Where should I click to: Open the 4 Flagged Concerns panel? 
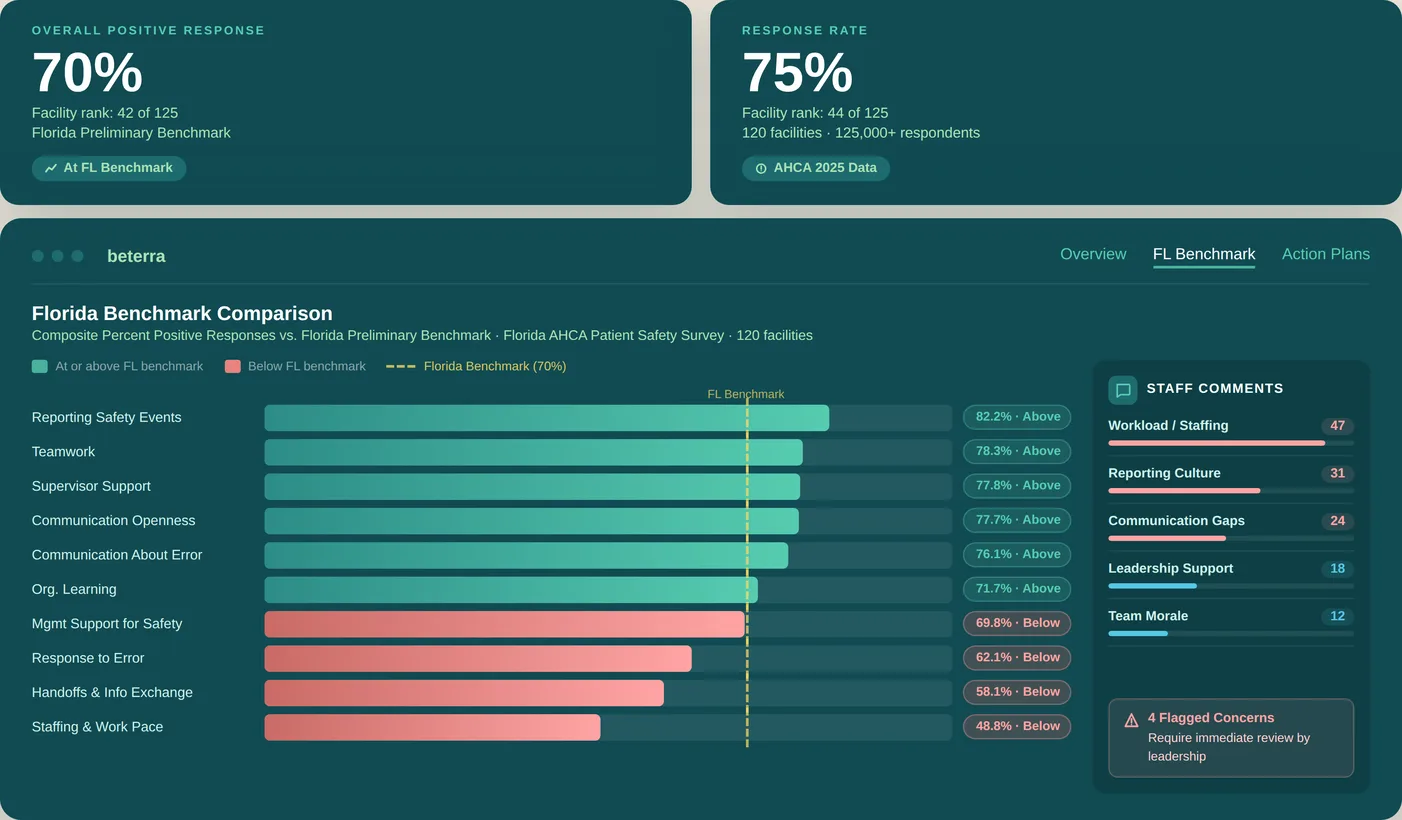(x=1230, y=737)
